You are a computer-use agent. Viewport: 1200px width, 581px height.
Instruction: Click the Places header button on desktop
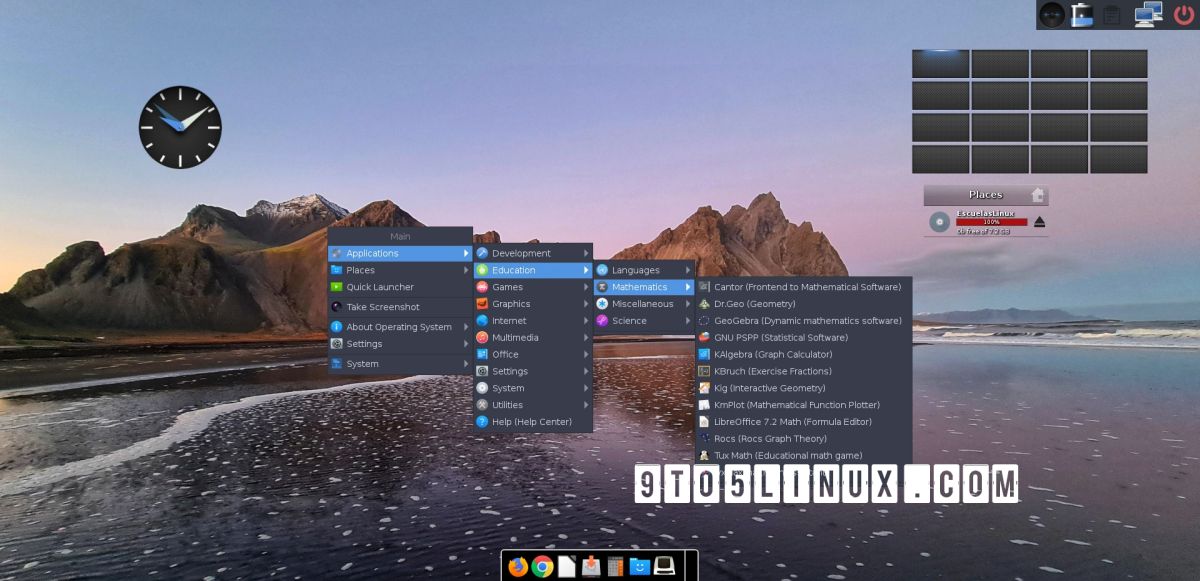[986, 195]
